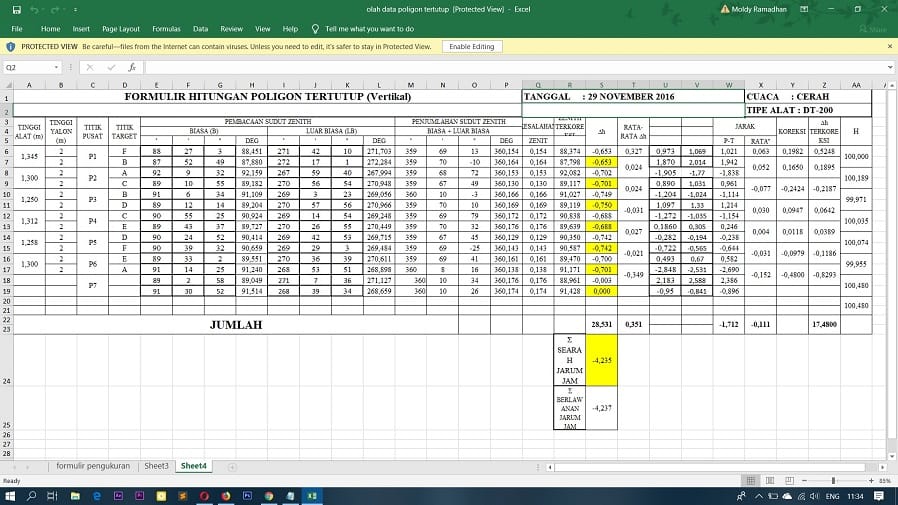This screenshot has height=505, width=898.
Task: Click cell 'CUACA : CERAH'
Action: pos(808,97)
